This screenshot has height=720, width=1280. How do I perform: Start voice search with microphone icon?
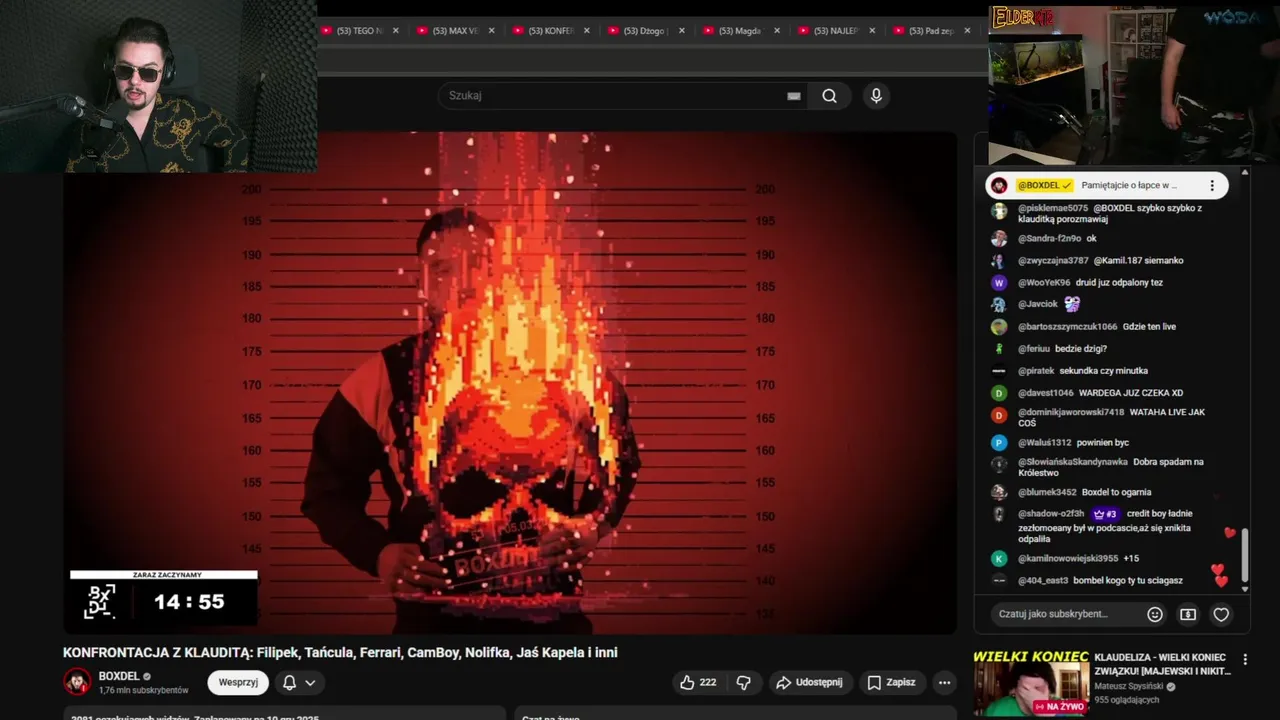876,96
